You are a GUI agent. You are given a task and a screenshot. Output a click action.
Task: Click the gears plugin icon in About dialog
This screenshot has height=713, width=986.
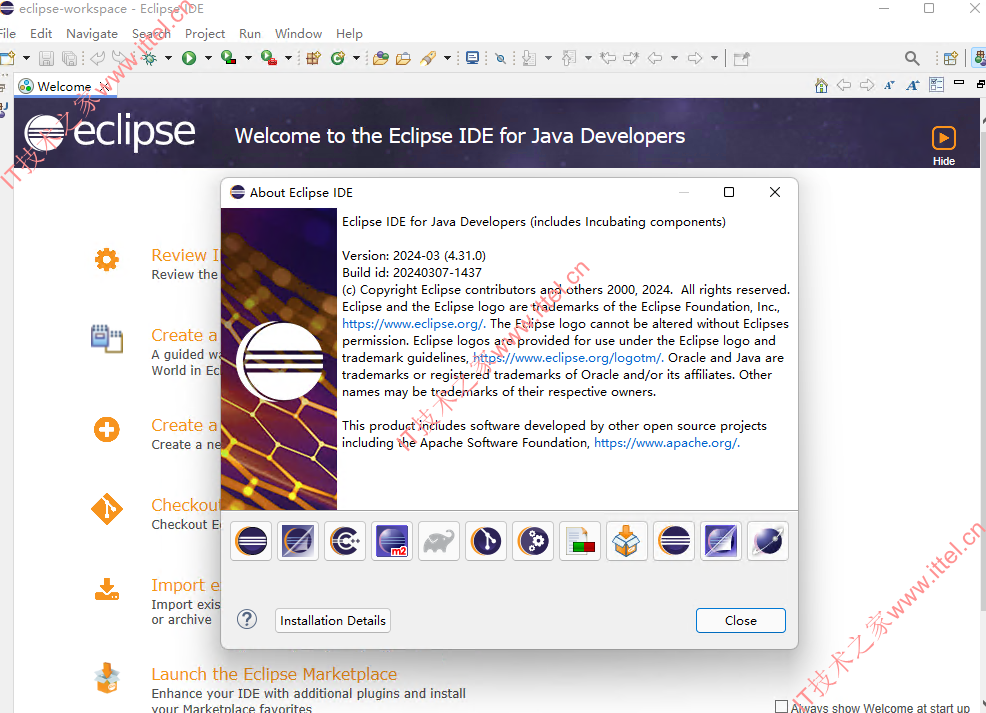tap(533, 541)
